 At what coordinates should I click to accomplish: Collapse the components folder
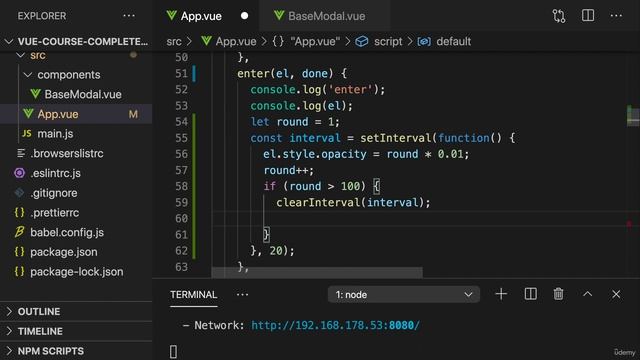click(x=76, y=75)
